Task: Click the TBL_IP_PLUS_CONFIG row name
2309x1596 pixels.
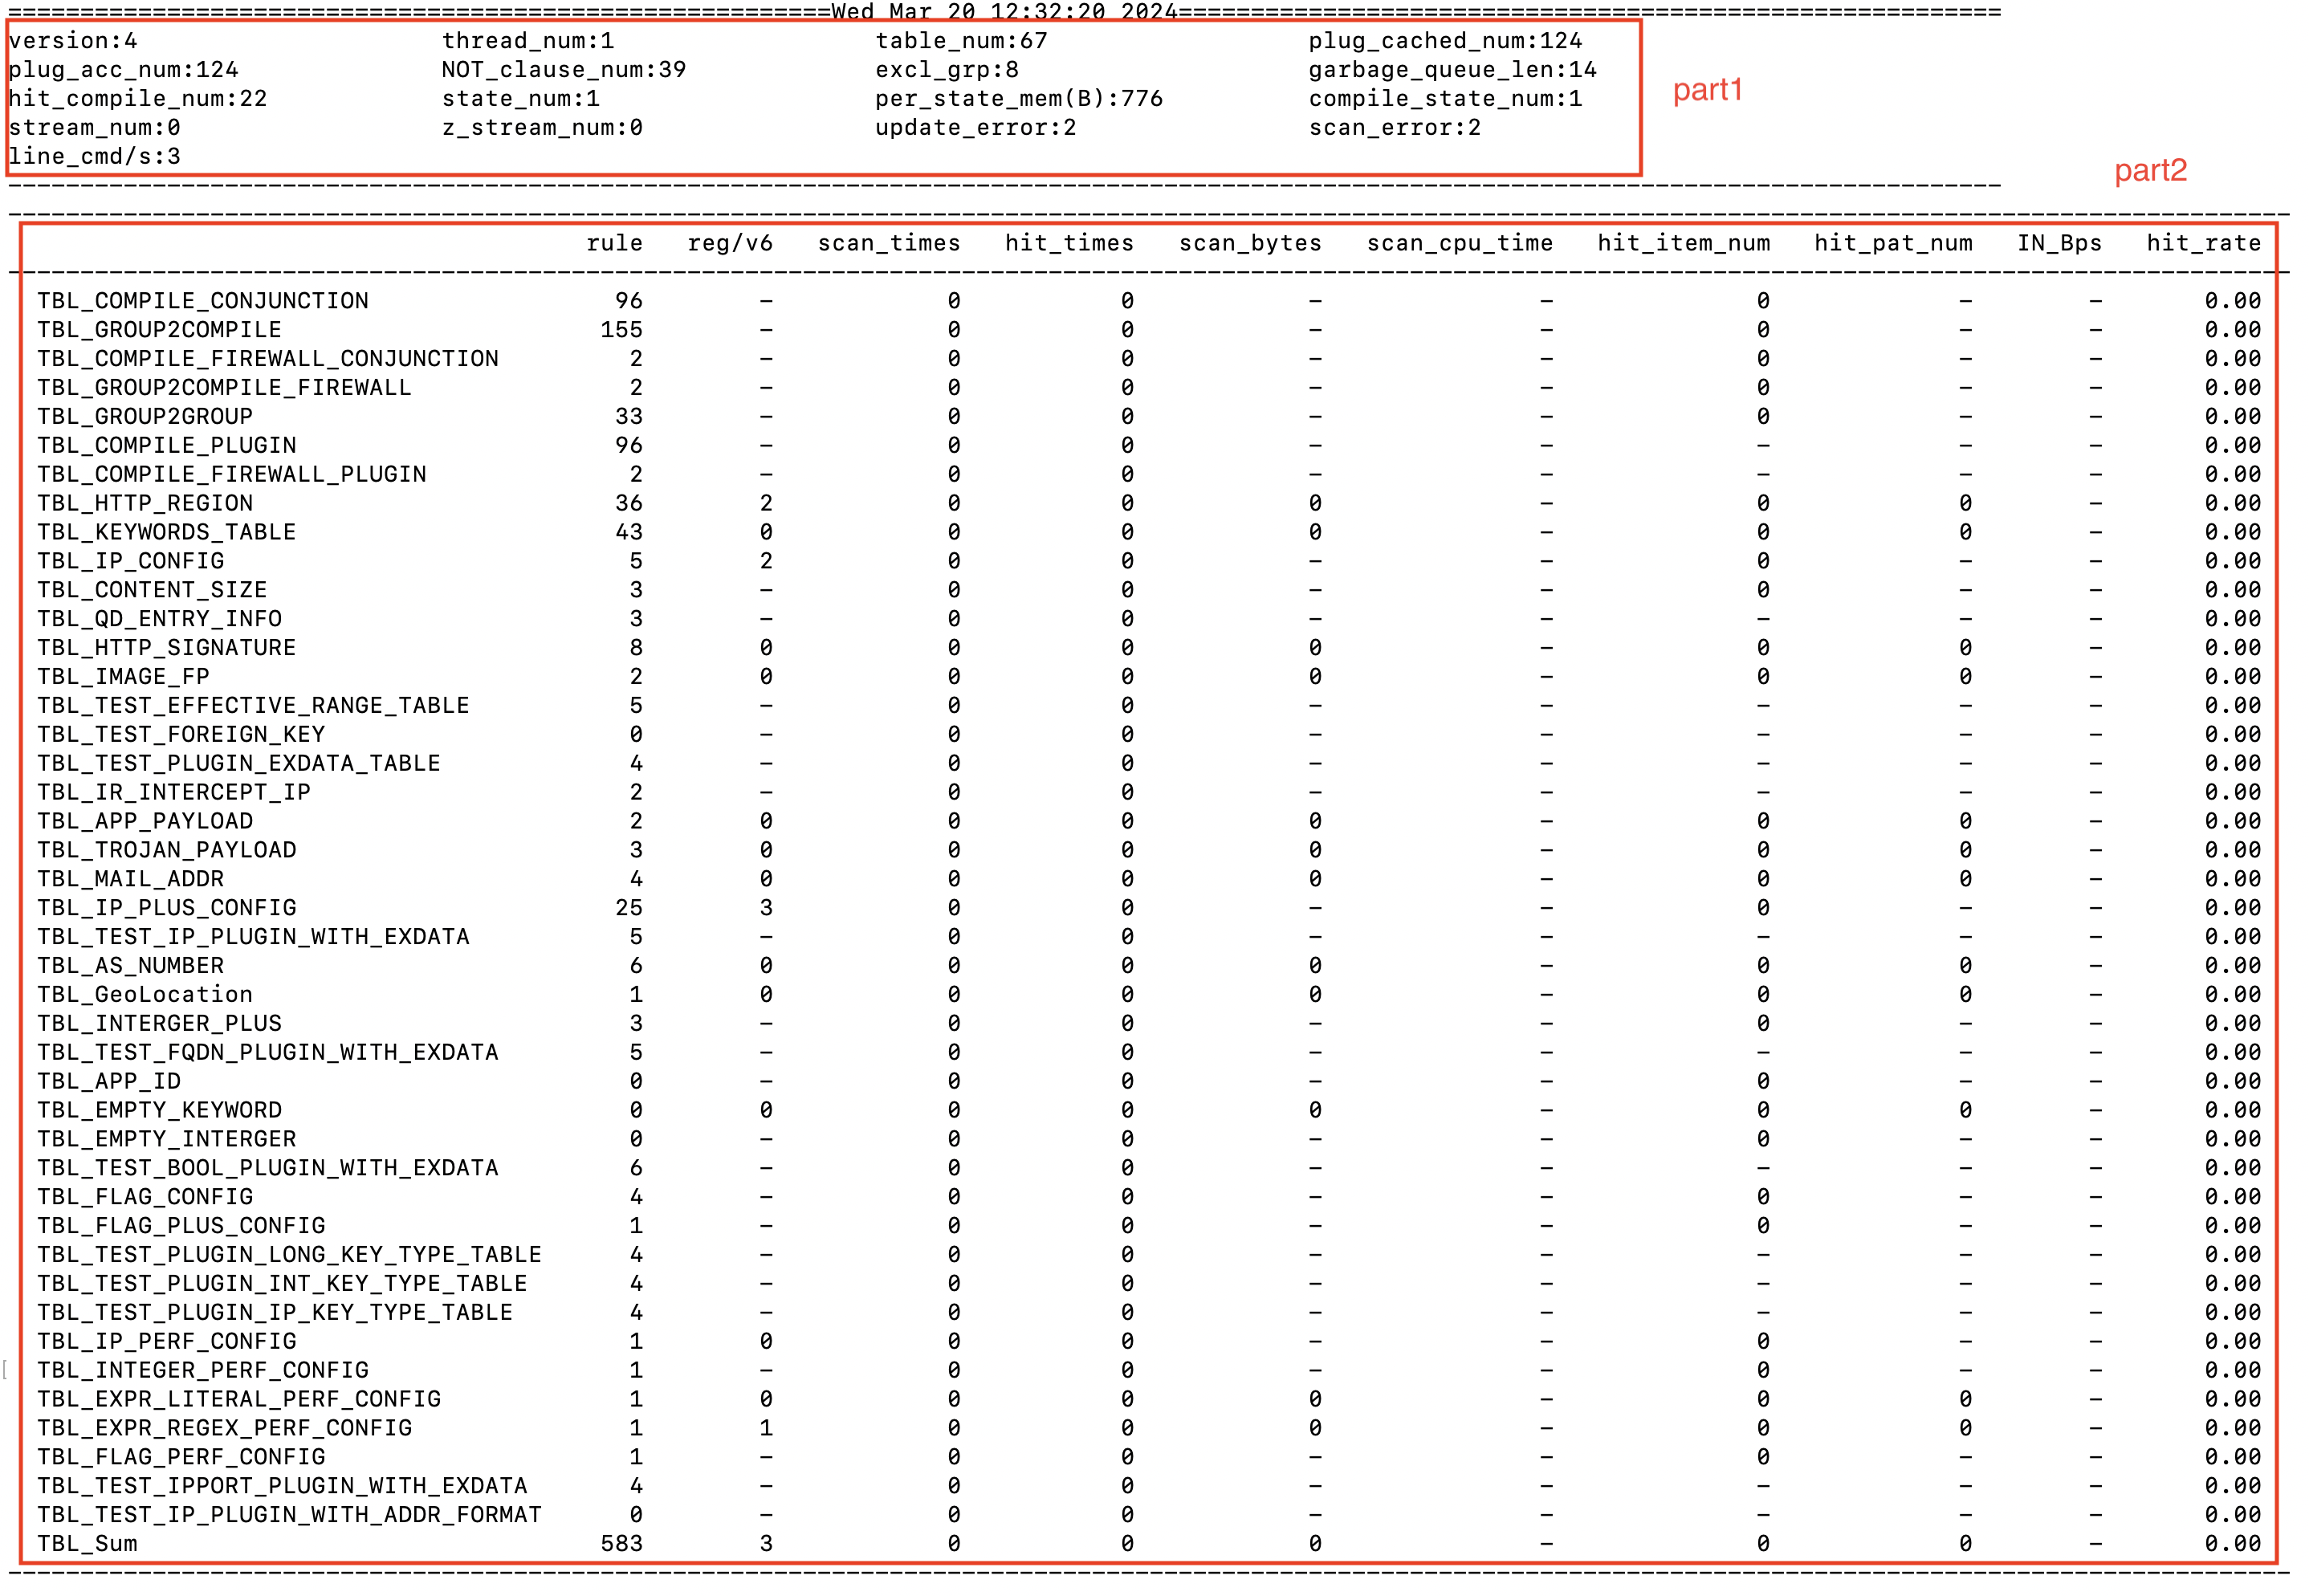Action: tap(166, 907)
